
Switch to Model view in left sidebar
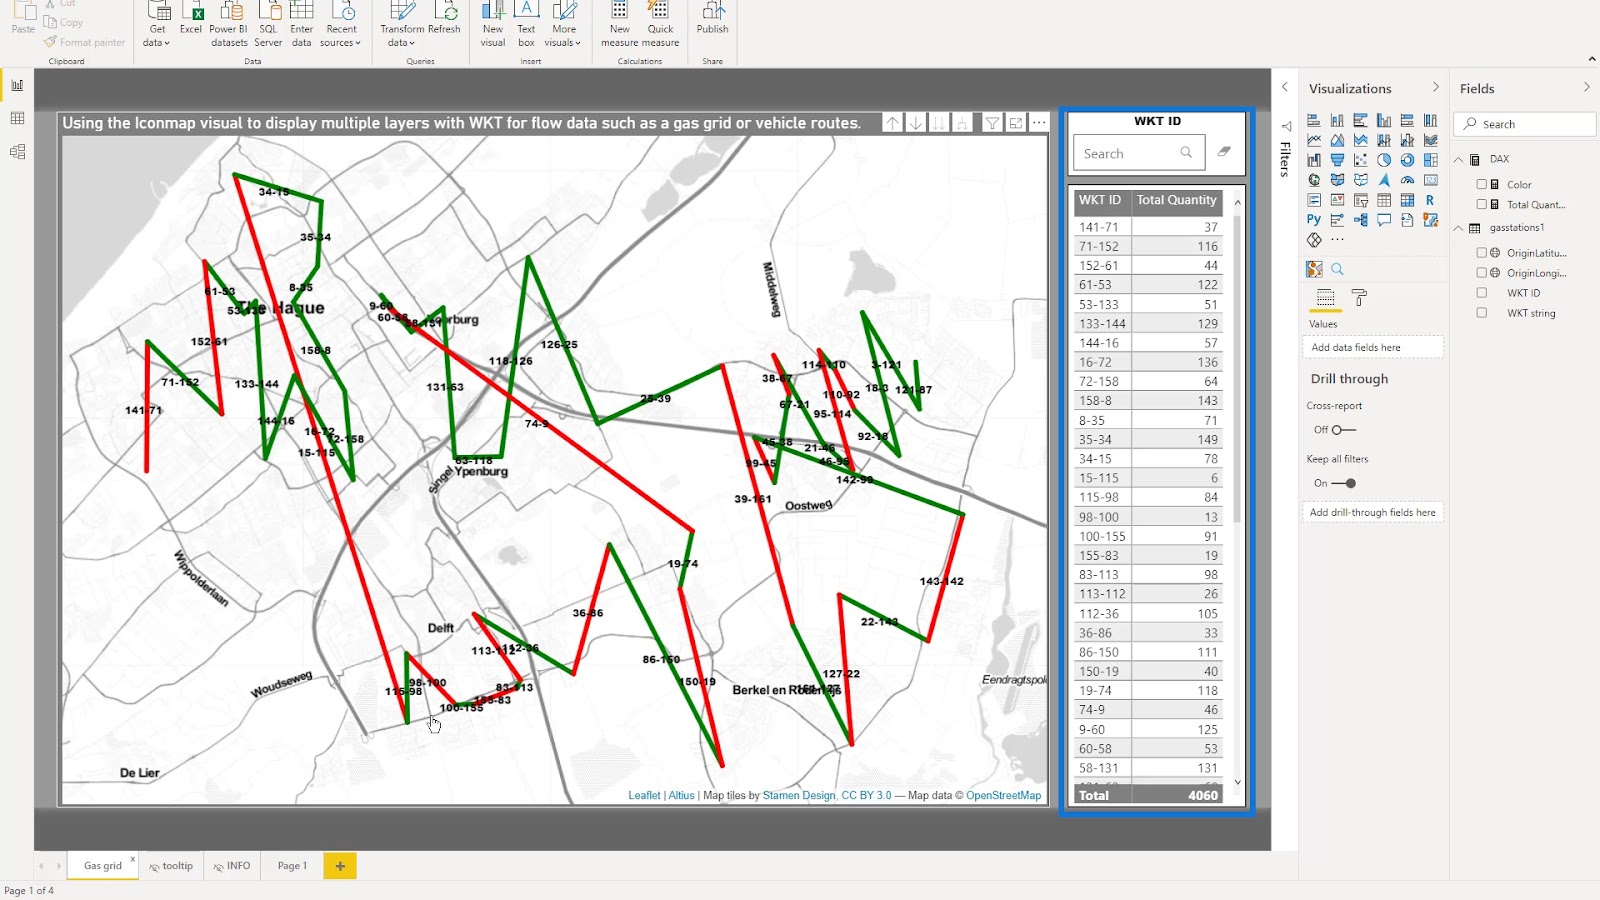[x=17, y=152]
